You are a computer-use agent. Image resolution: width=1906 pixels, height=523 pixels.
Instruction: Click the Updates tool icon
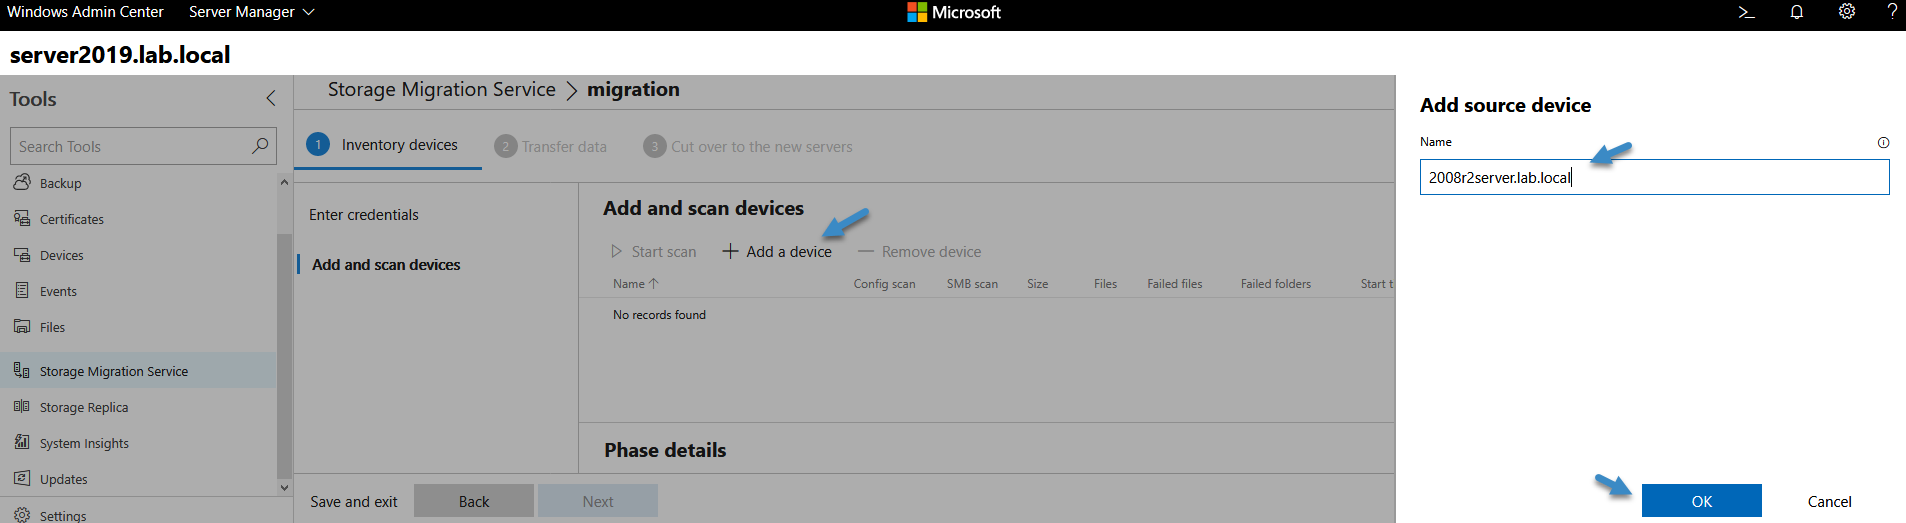pos(22,478)
